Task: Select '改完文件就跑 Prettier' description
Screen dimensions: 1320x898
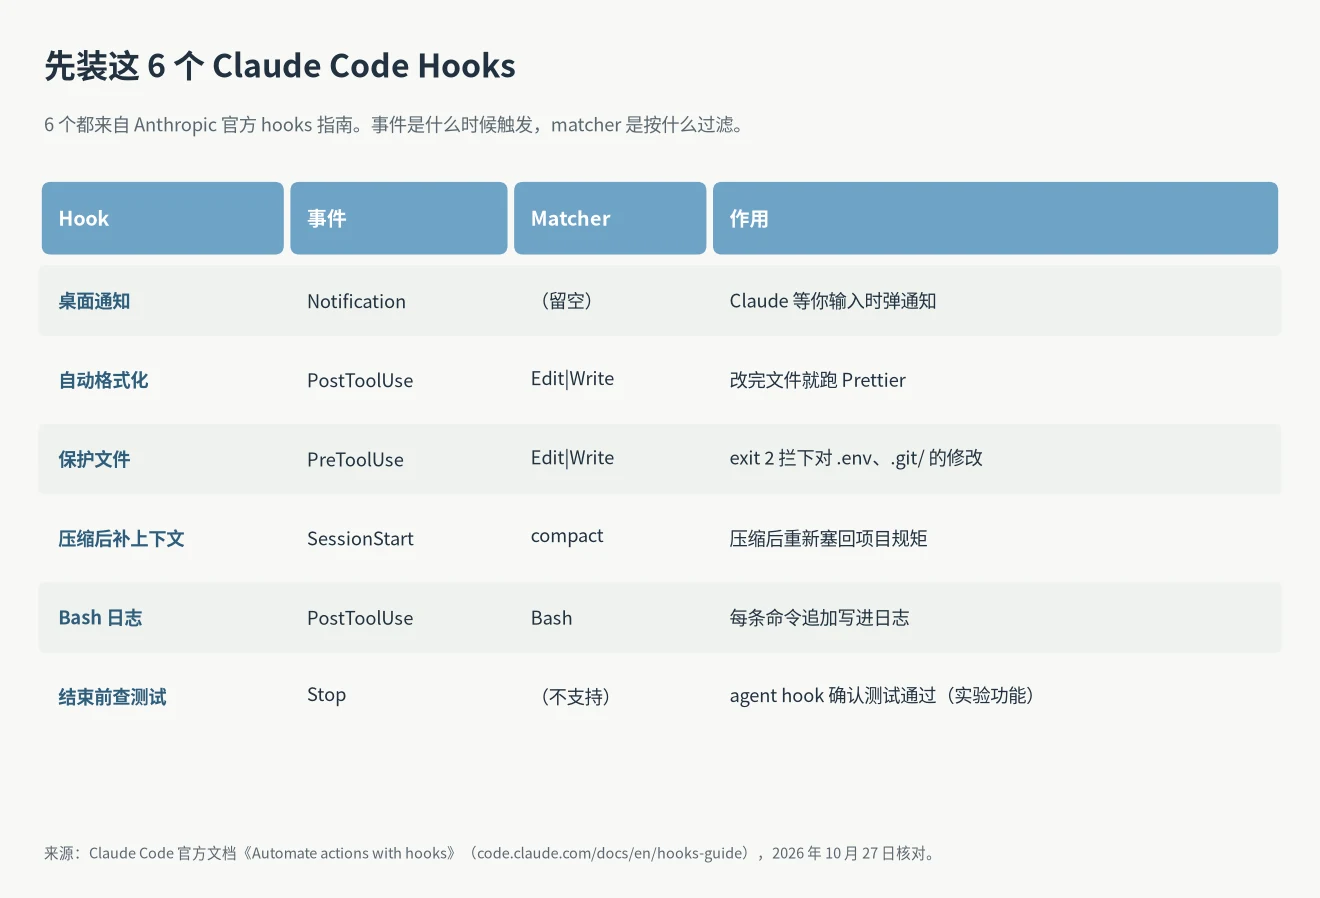Action: [818, 380]
